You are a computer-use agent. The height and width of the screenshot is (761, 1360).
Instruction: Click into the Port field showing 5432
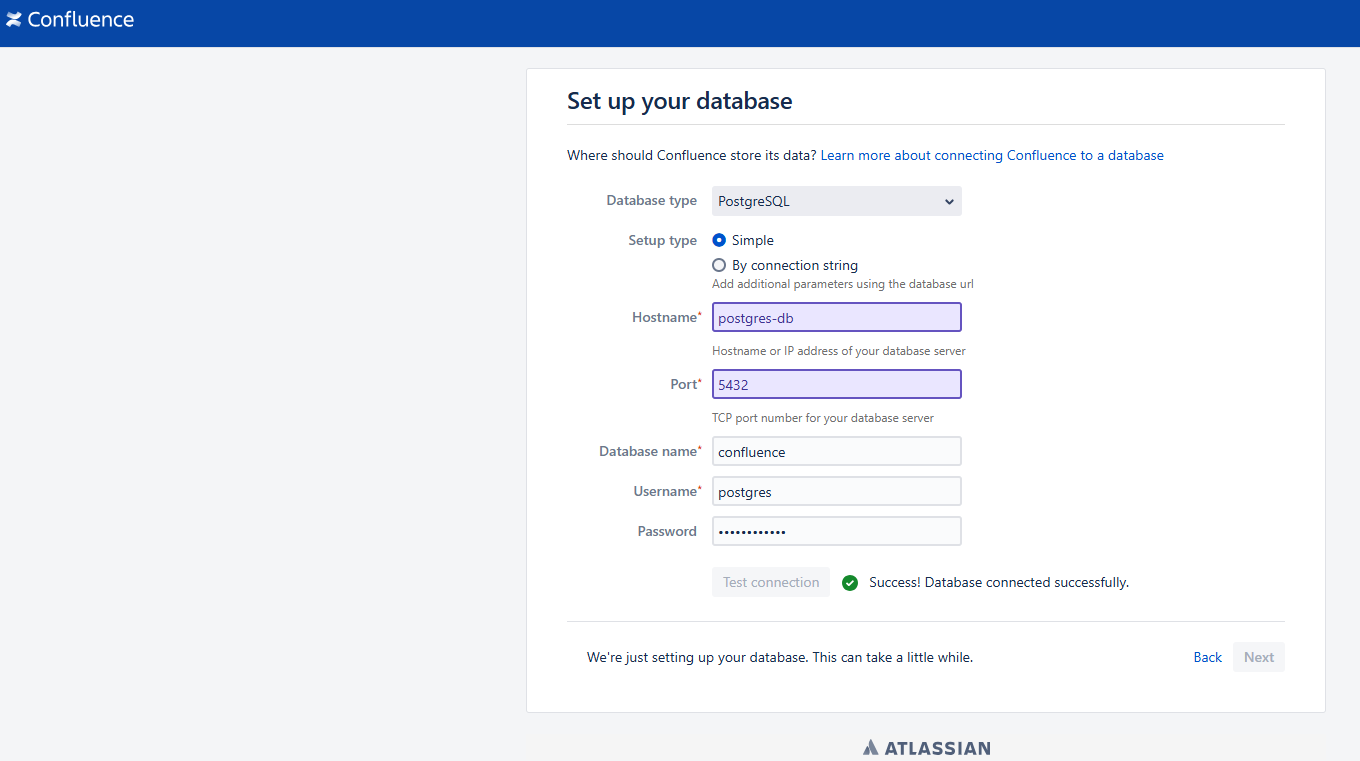pyautogui.click(x=836, y=385)
